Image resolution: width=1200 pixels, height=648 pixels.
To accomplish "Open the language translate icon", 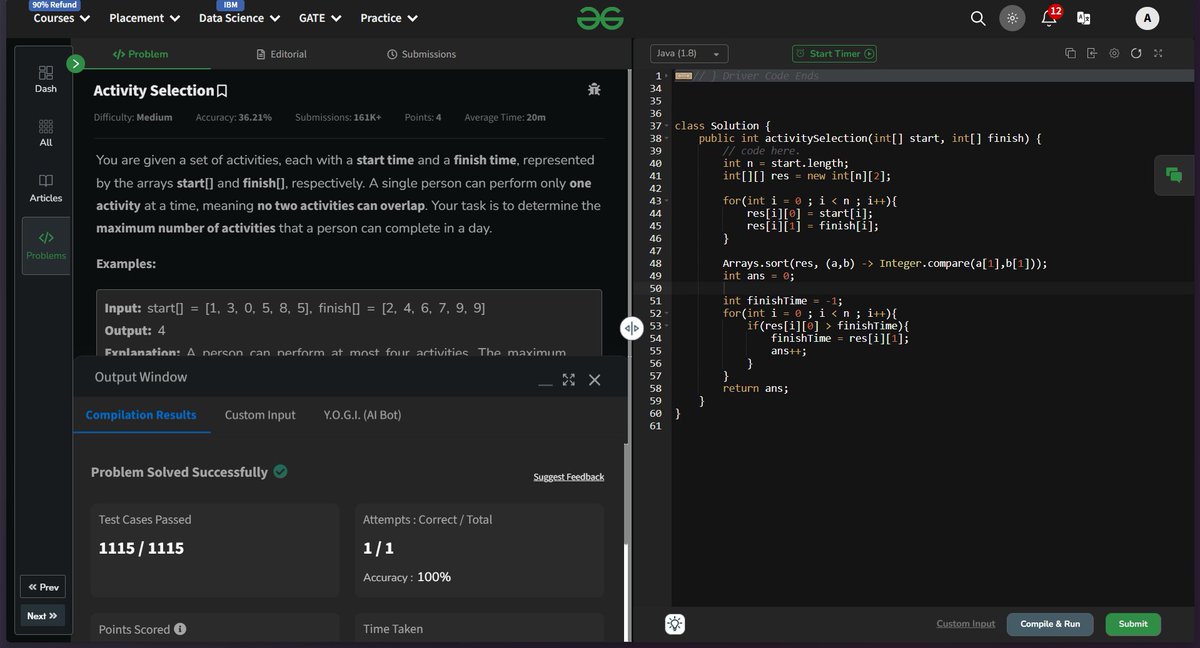I will [x=1083, y=18].
